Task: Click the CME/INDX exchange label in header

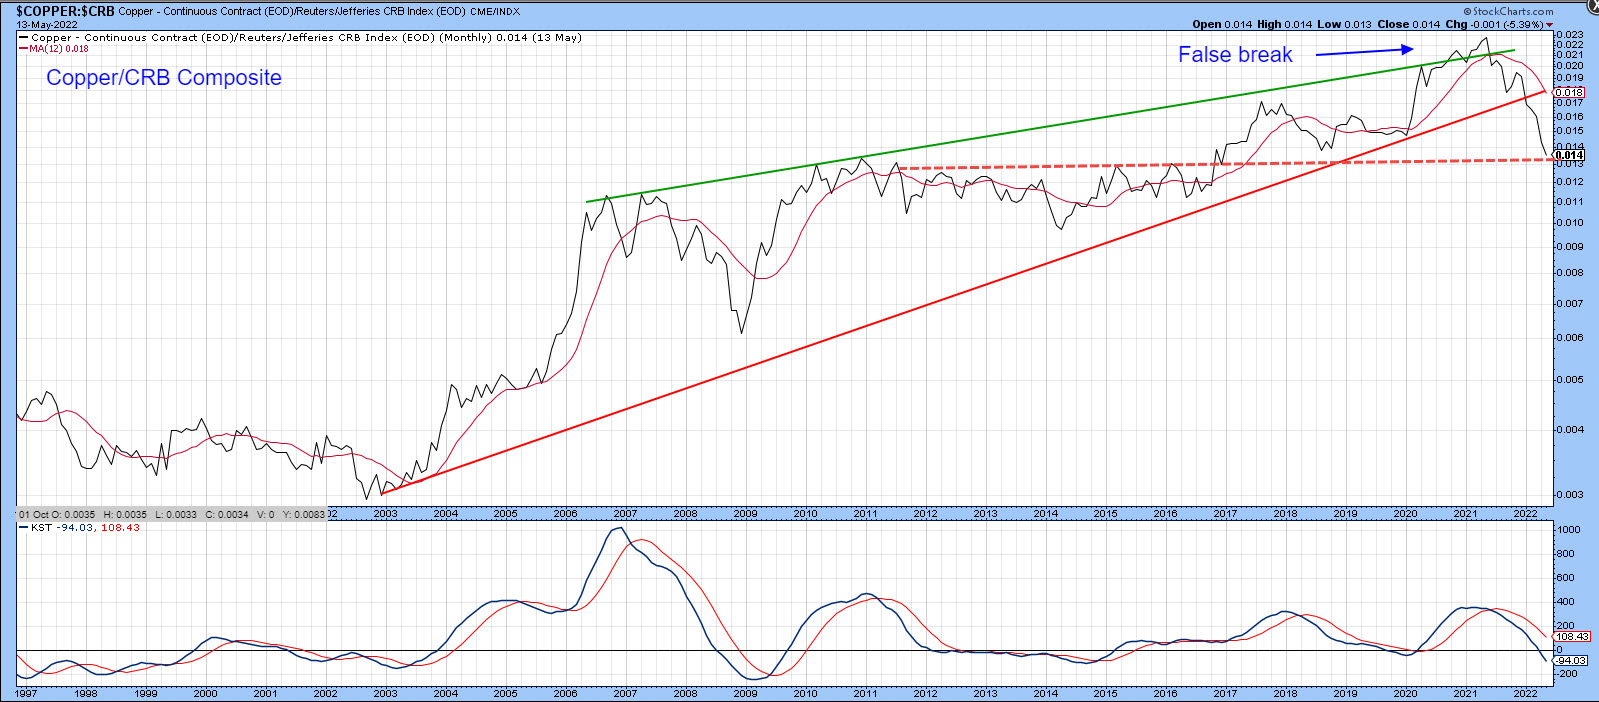Action: (495, 12)
